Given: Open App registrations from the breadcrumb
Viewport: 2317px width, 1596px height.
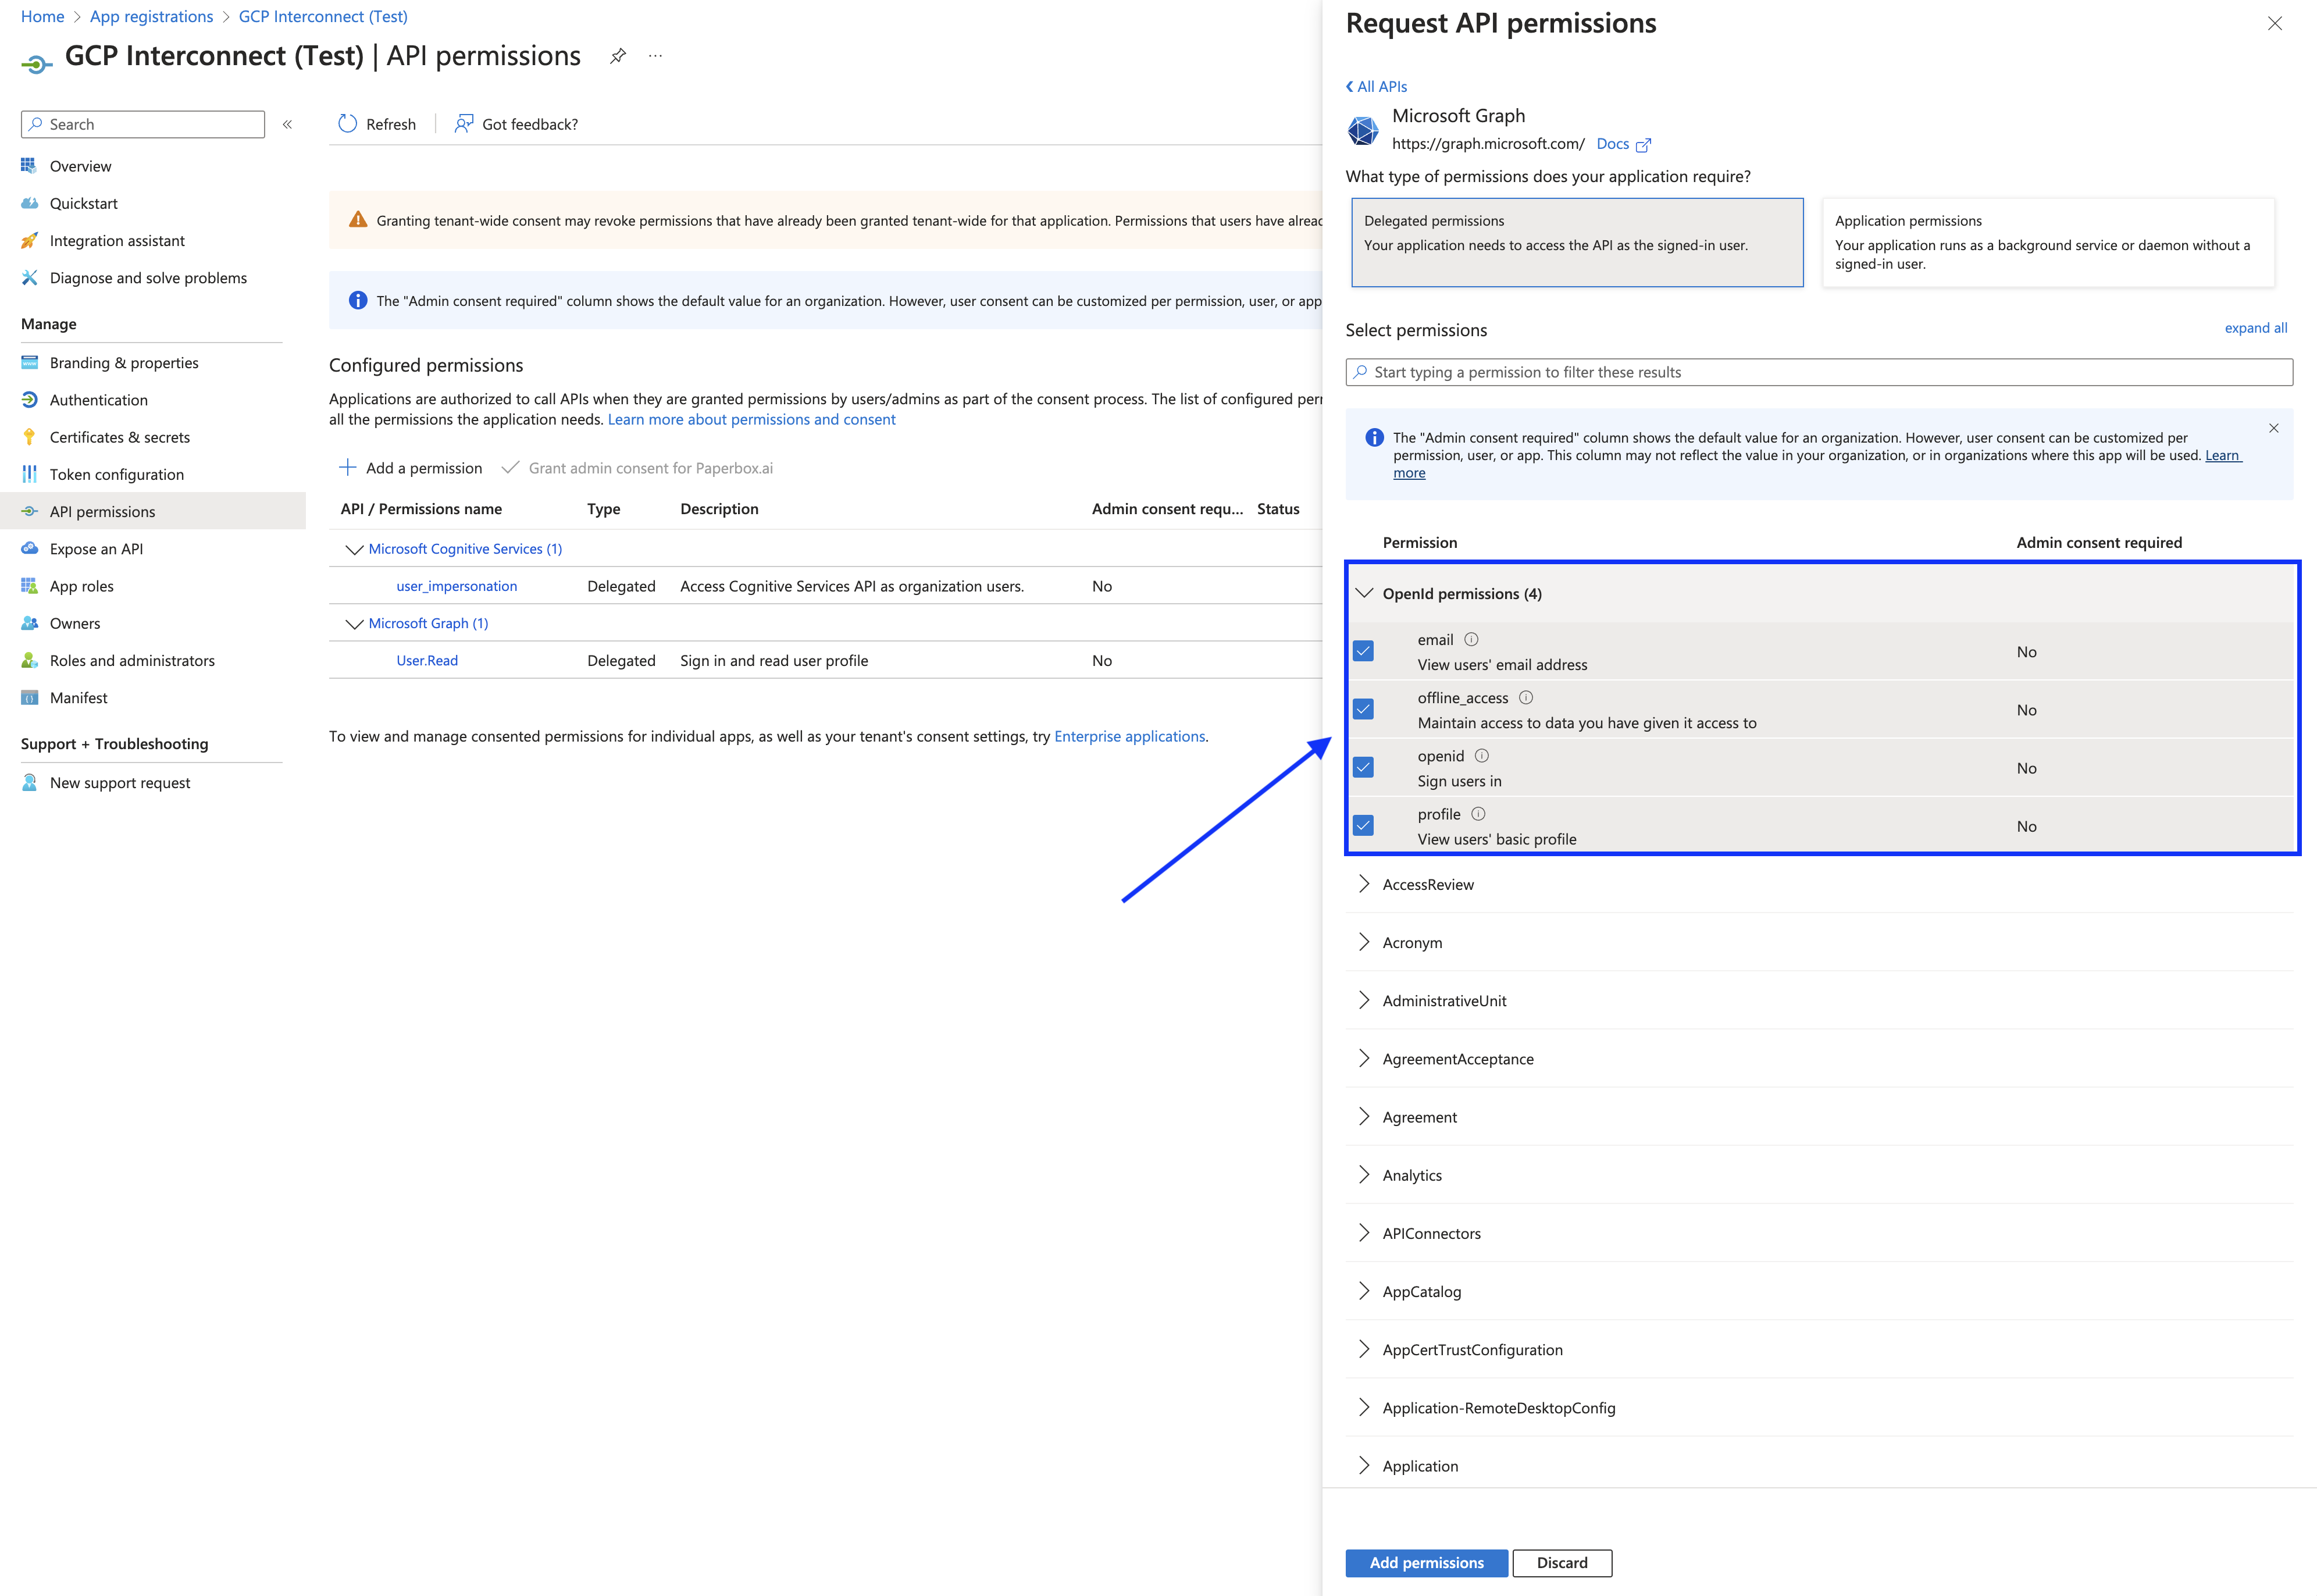Looking at the screenshot, I should [151, 16].
